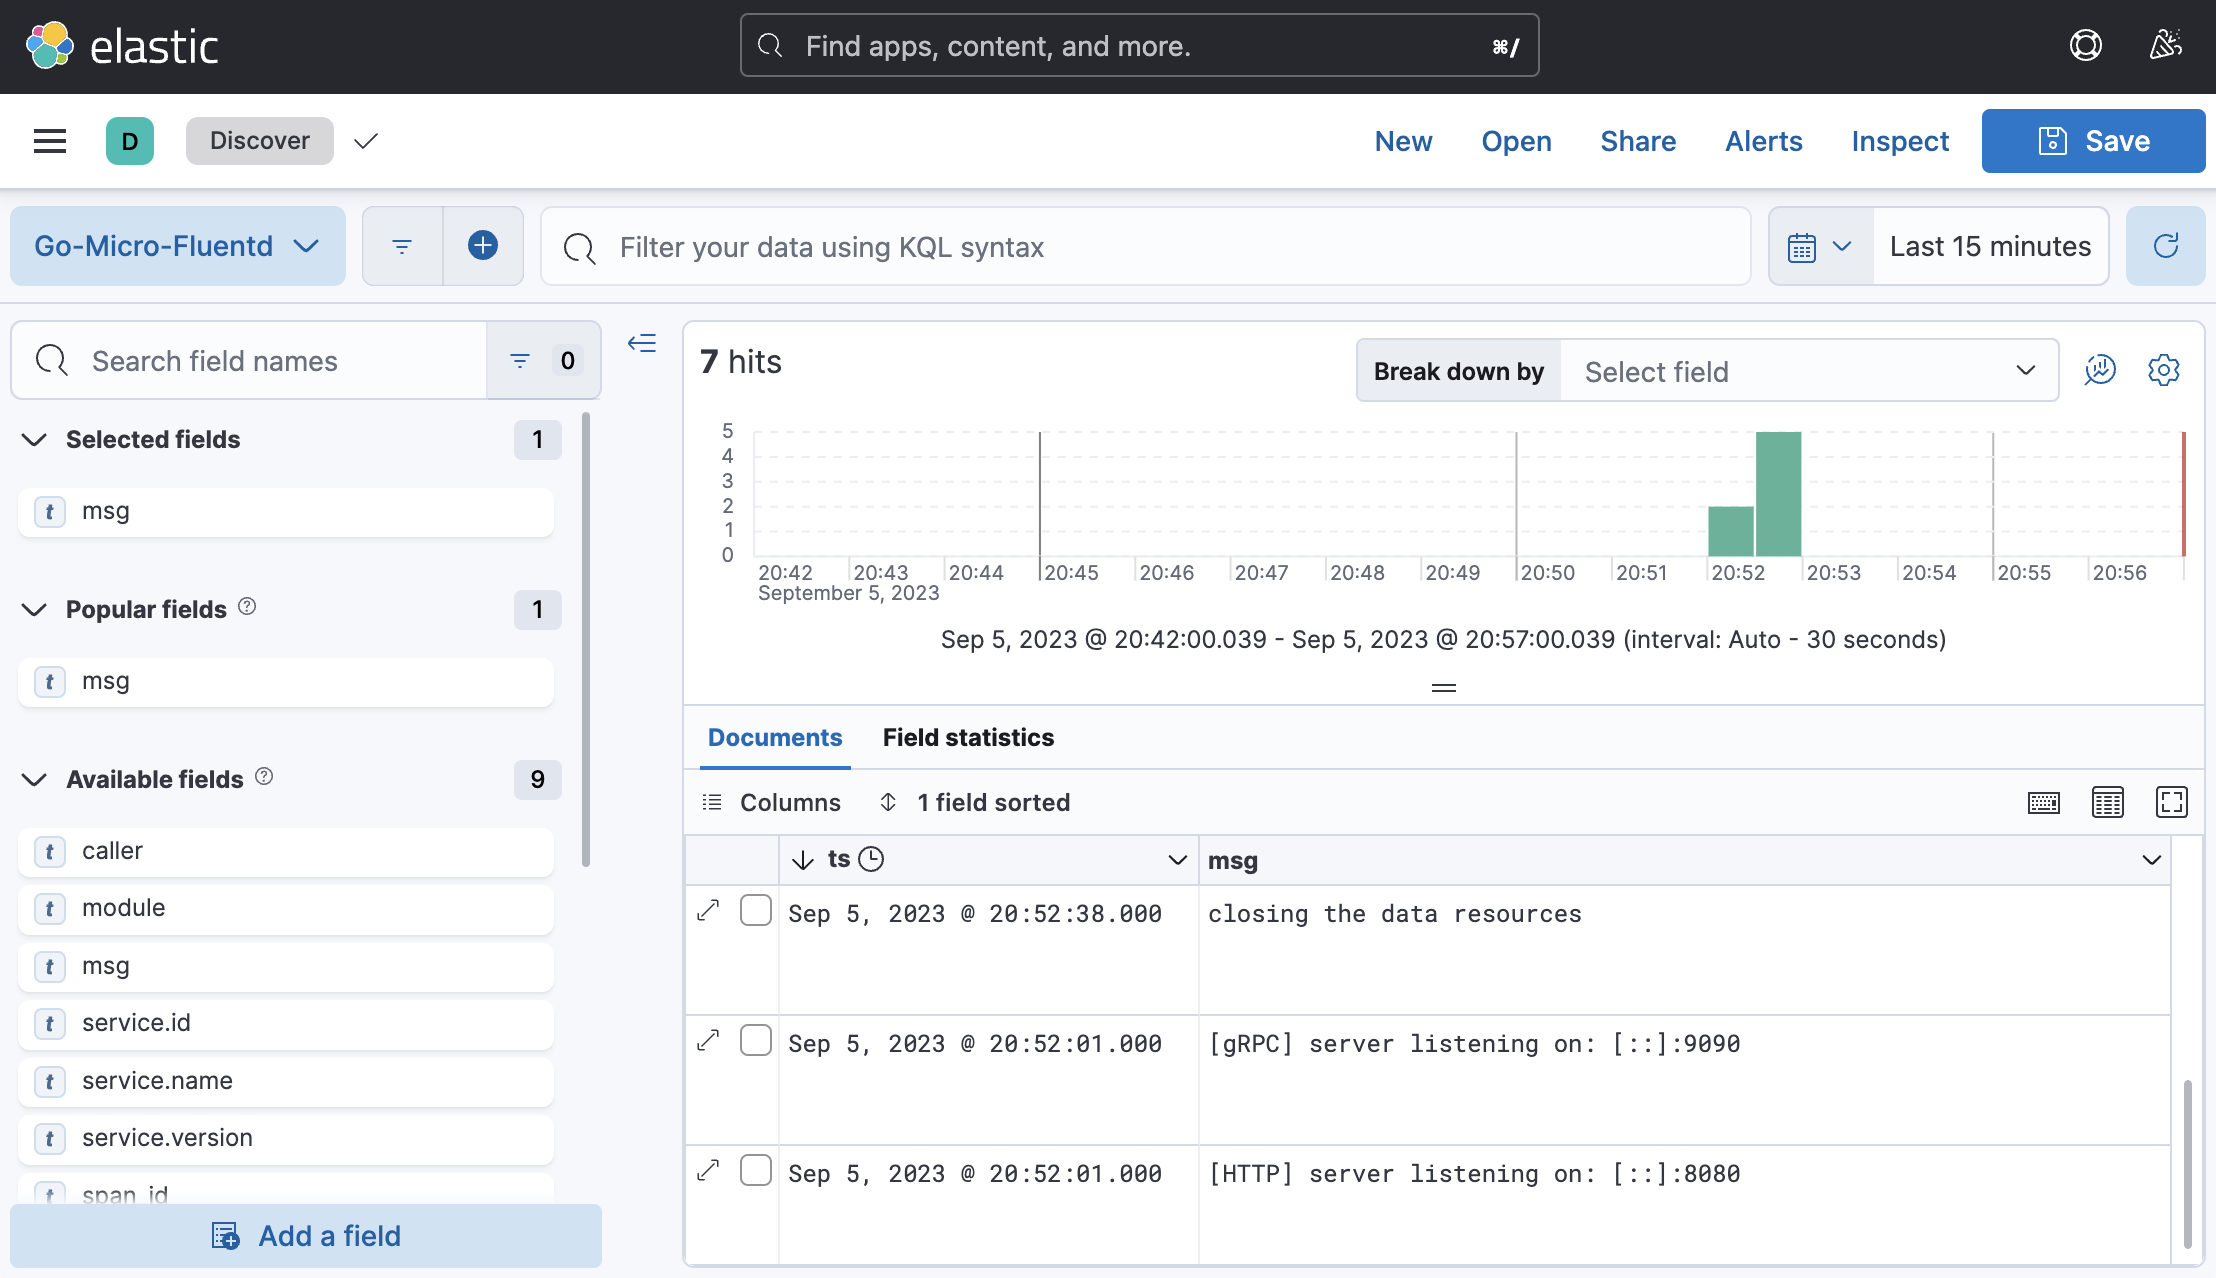
Task: Select the gRPC server listening row checkbox
Action: click(756, 1041)
